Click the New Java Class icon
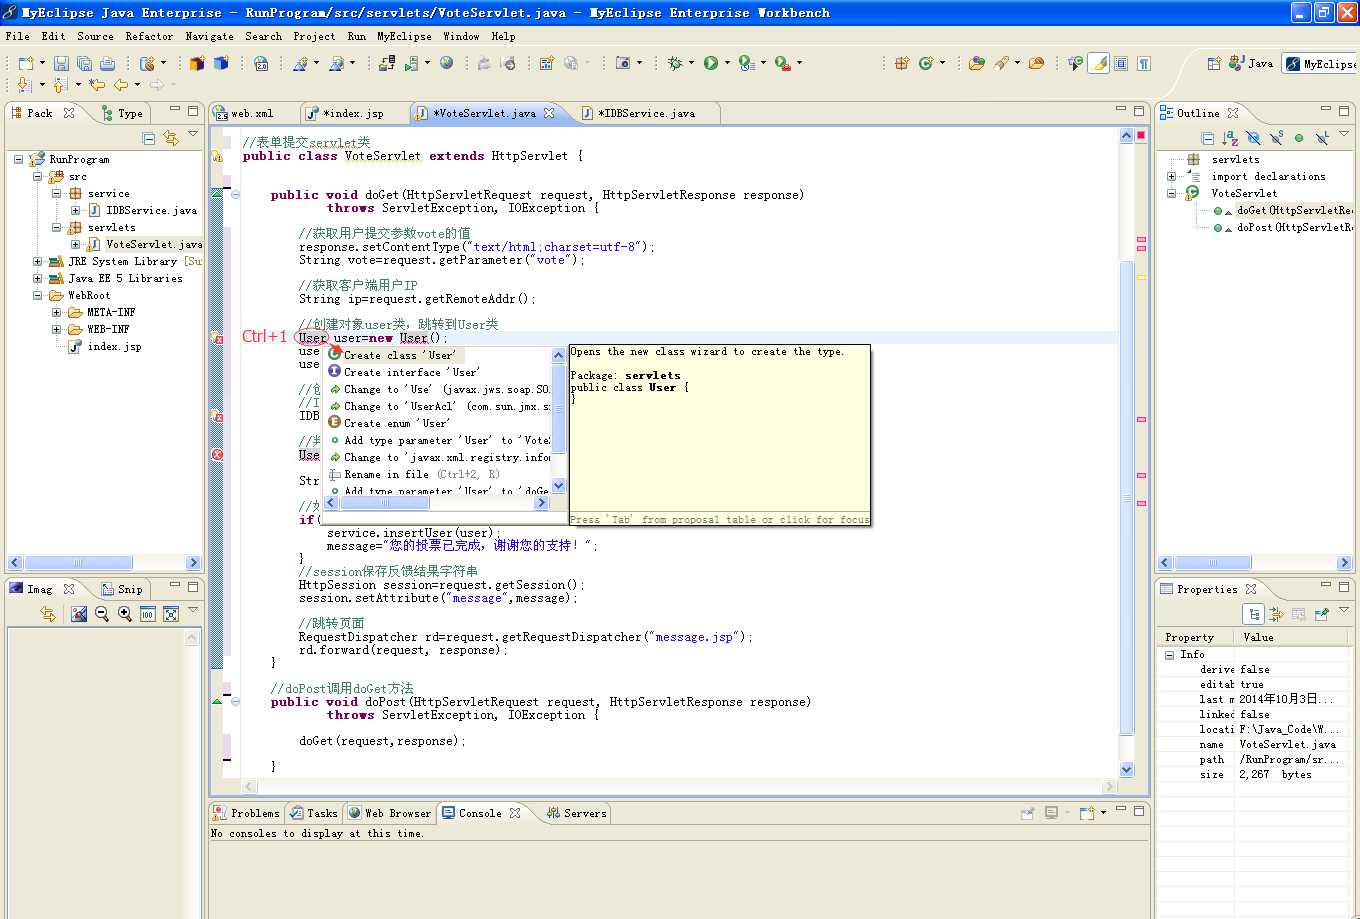Viewport: 1360px width, 919px height. pos(926,63)
